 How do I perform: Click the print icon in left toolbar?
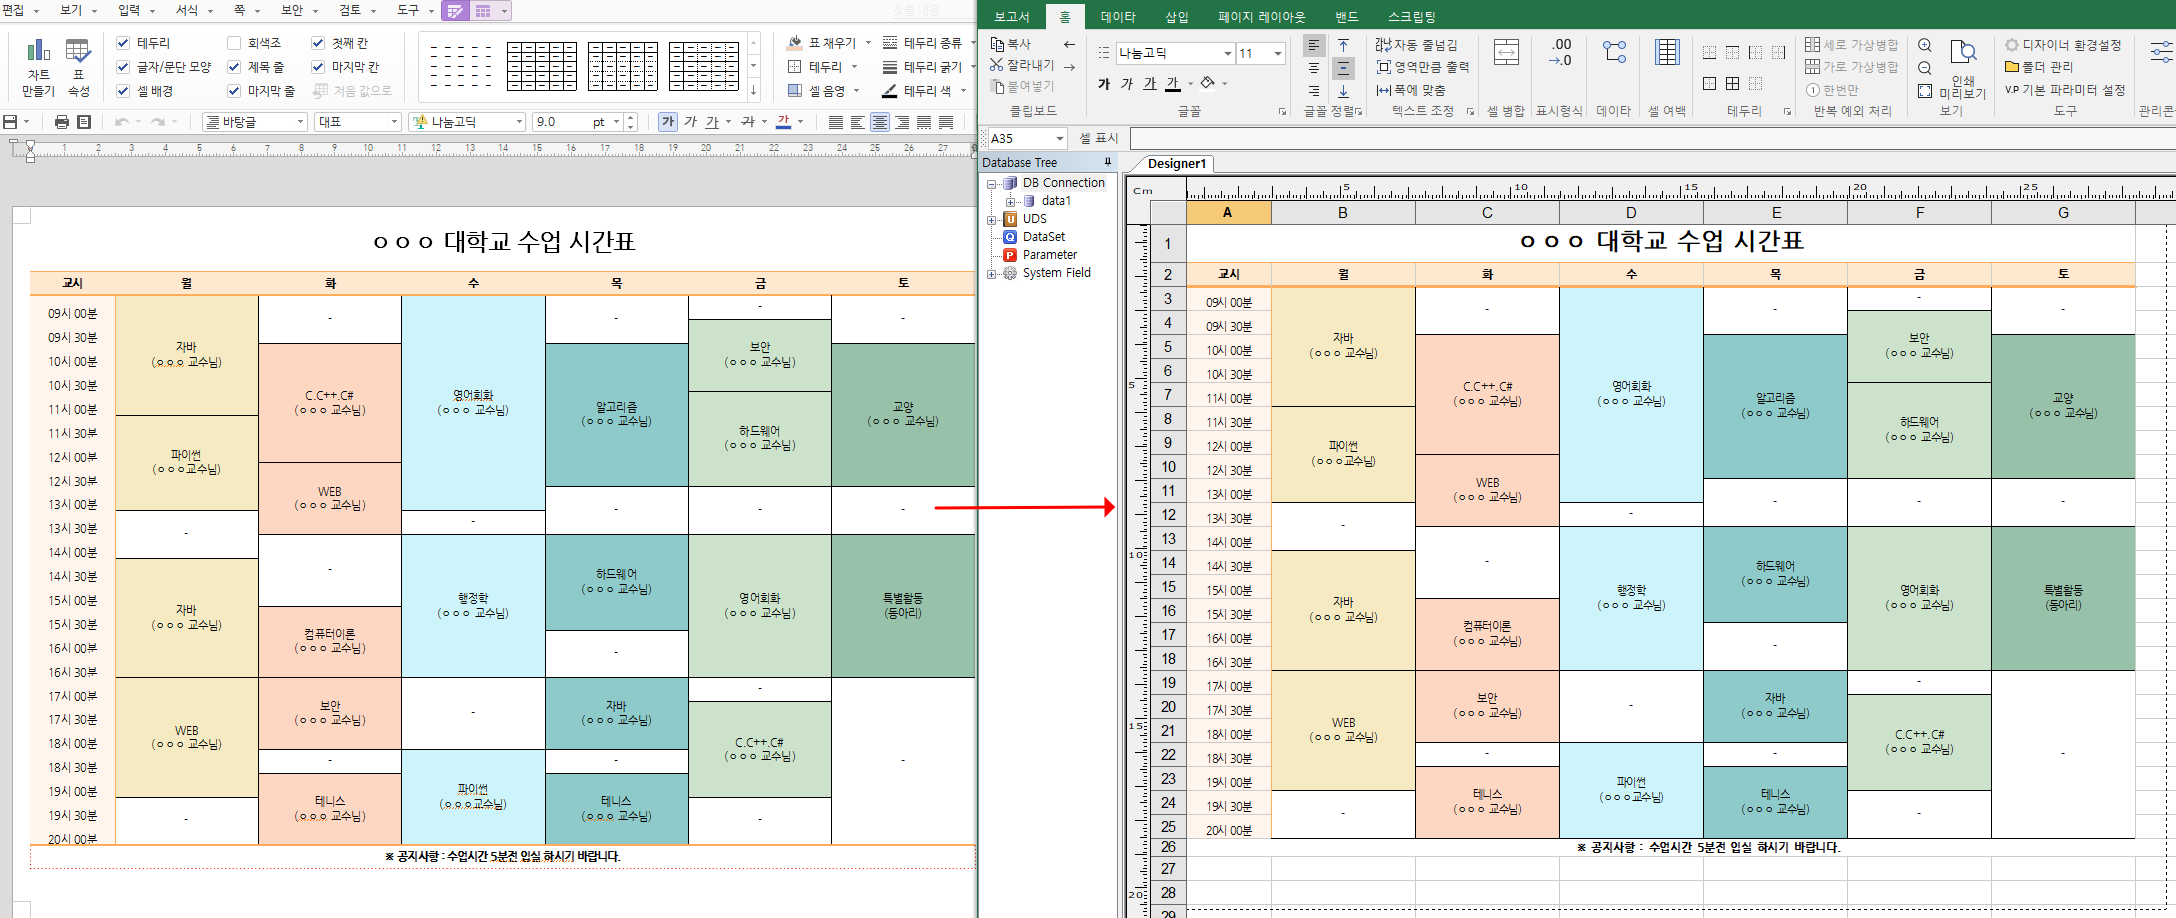click(62, 122)
